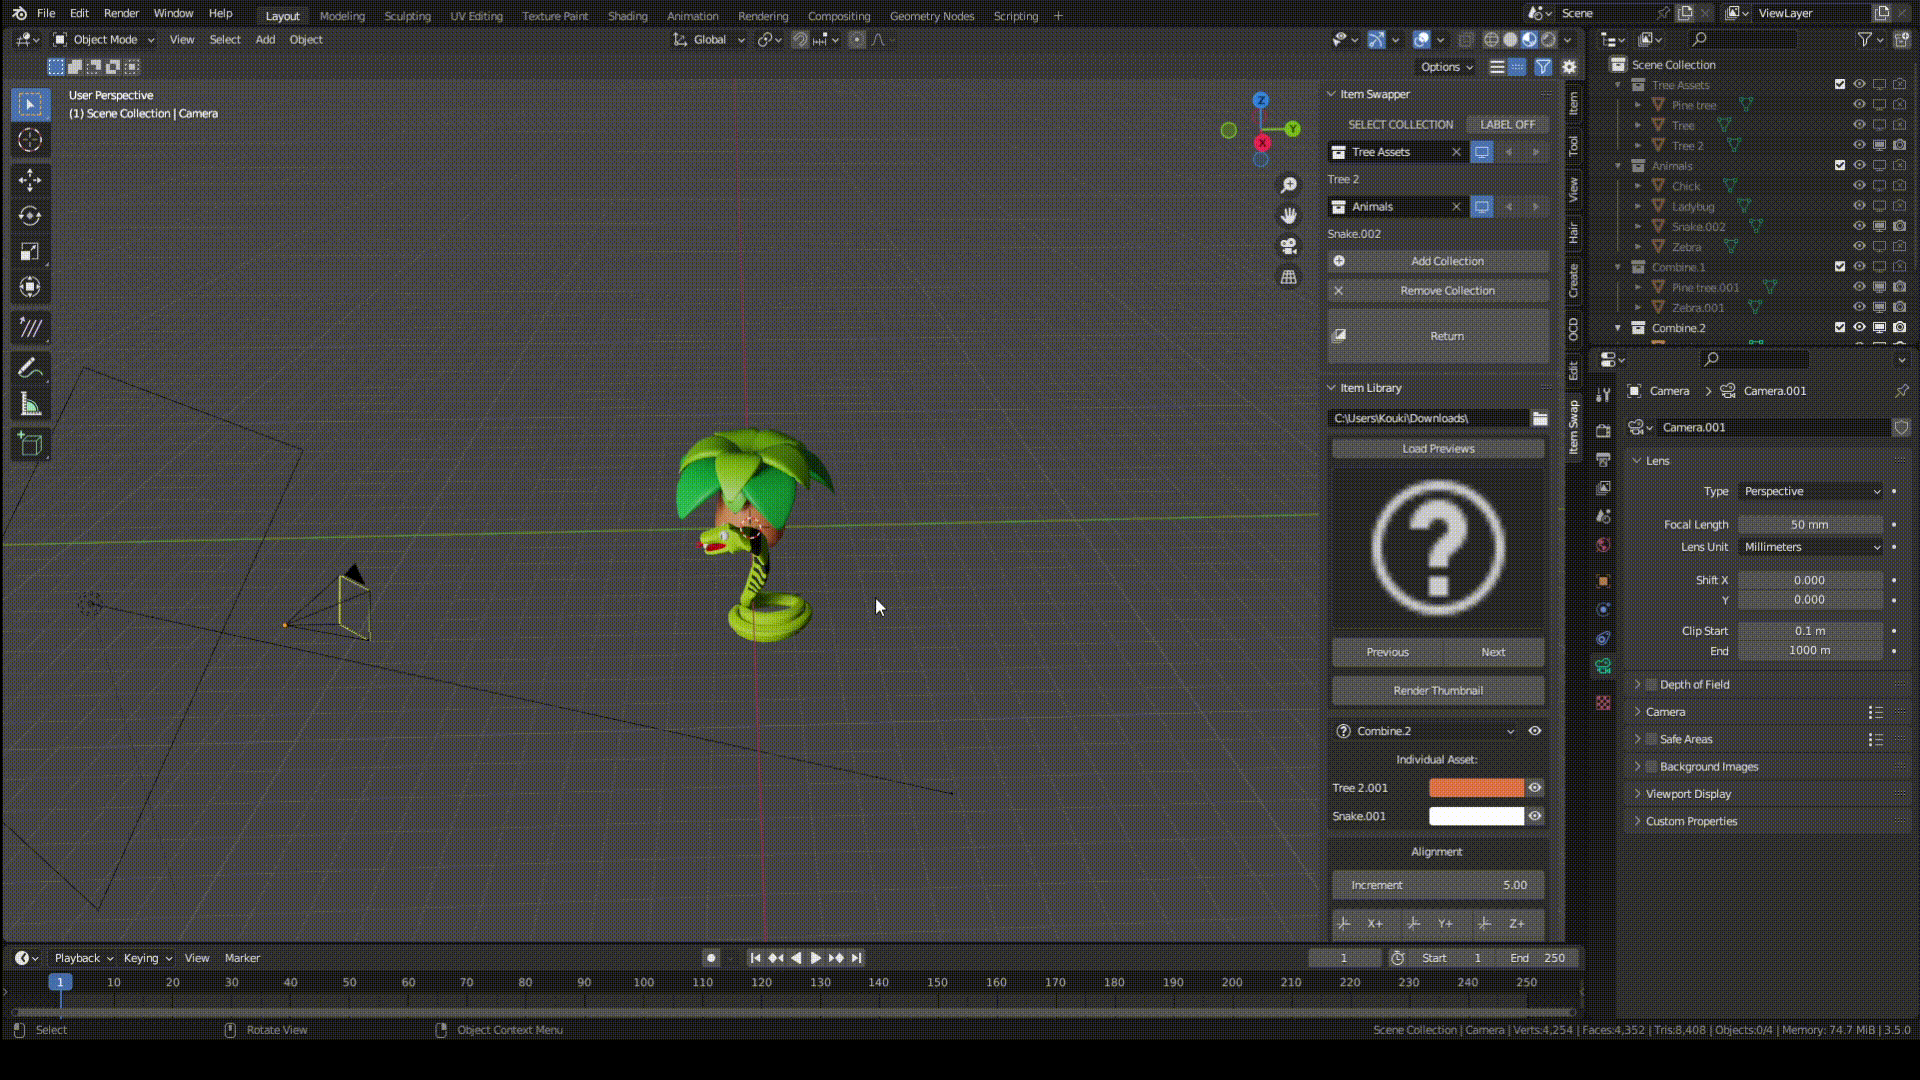Open the Render menu
Screen dimensions: 1920x1080
[121, 13]
